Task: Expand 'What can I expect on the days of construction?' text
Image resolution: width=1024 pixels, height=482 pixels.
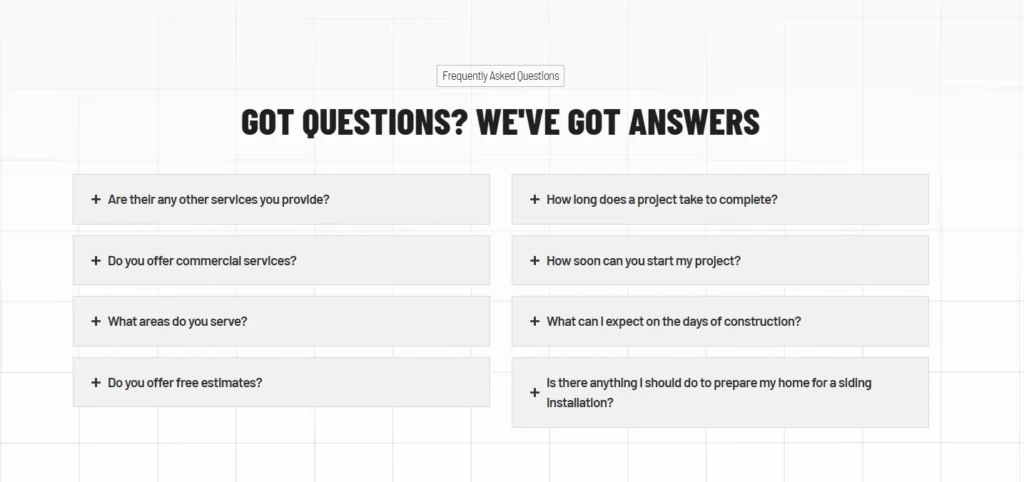Action: coord(674,321)
